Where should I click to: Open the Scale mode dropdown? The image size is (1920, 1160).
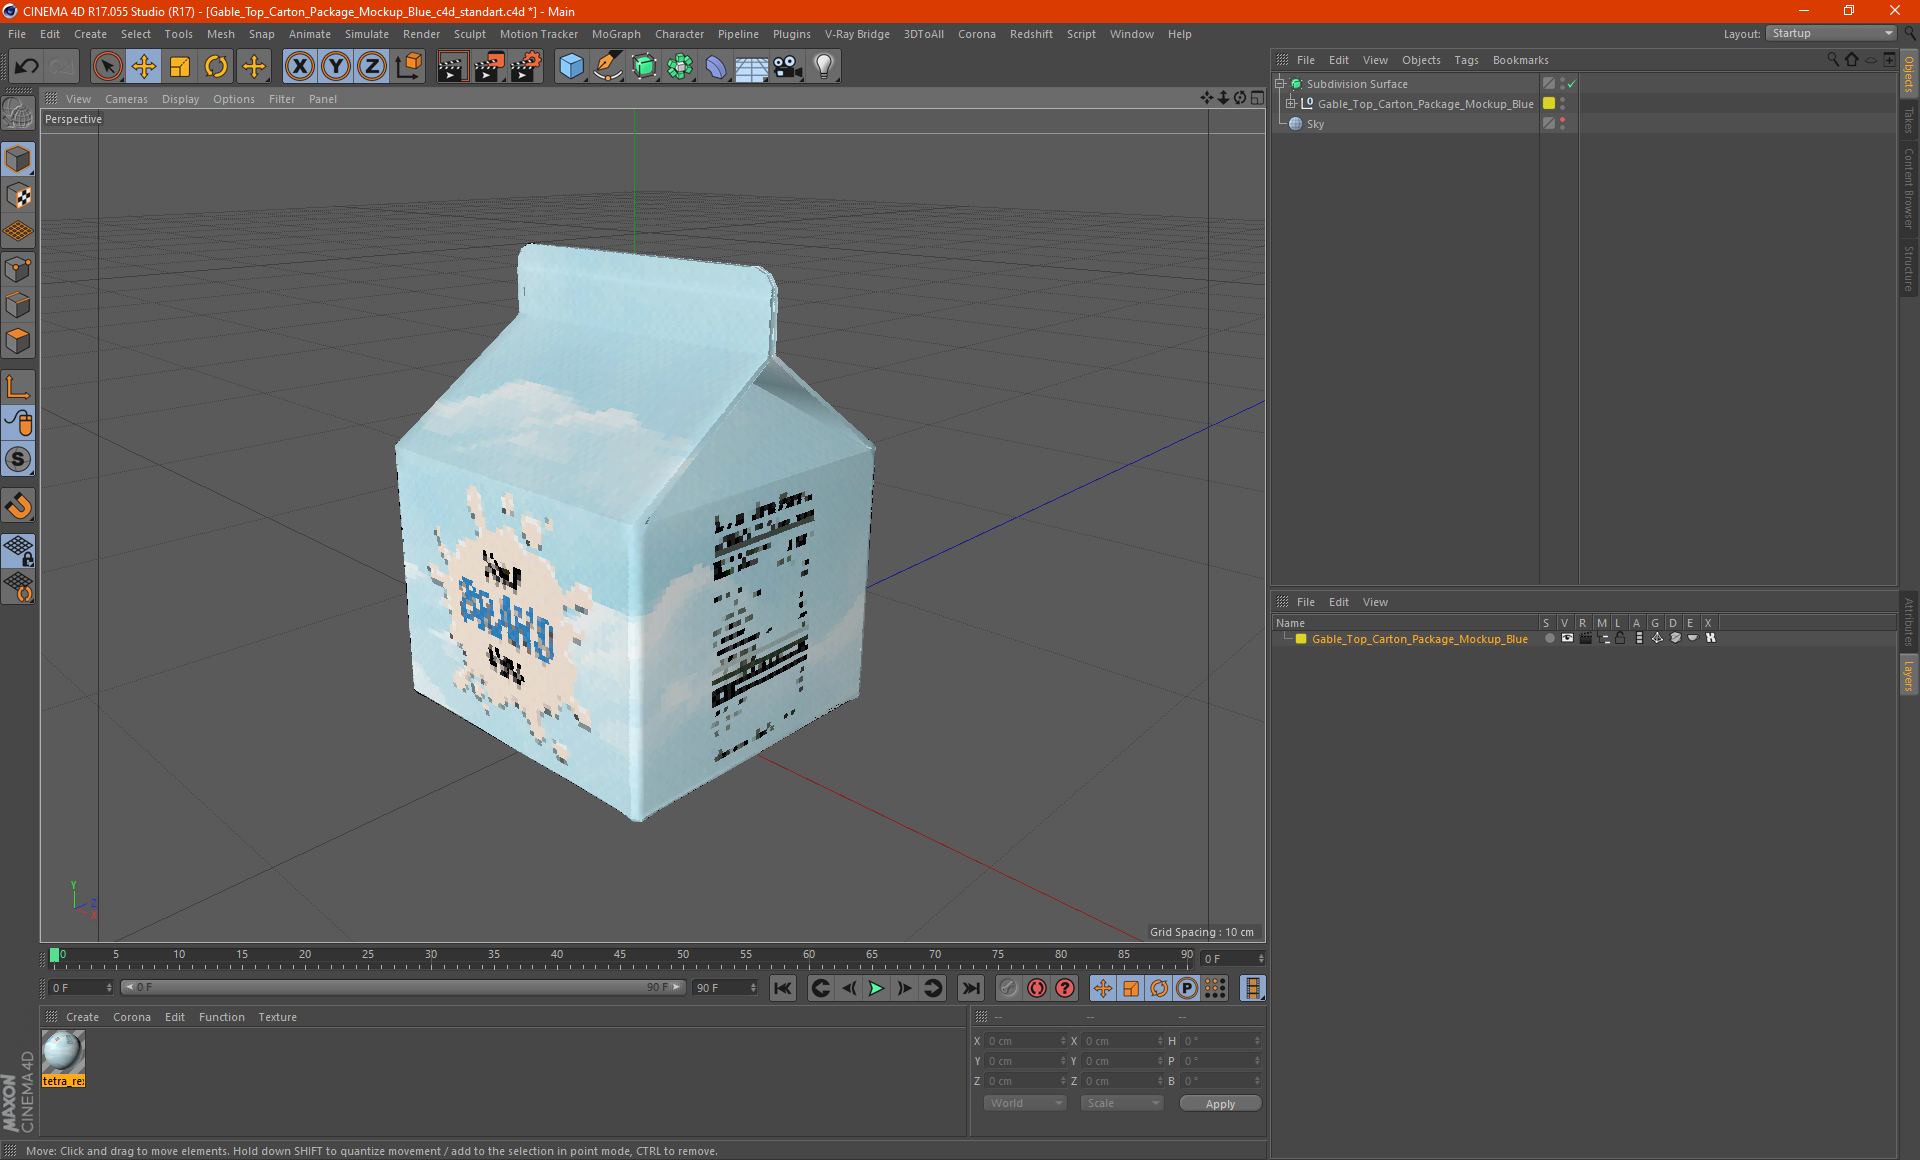(x=1122, y=1103)
